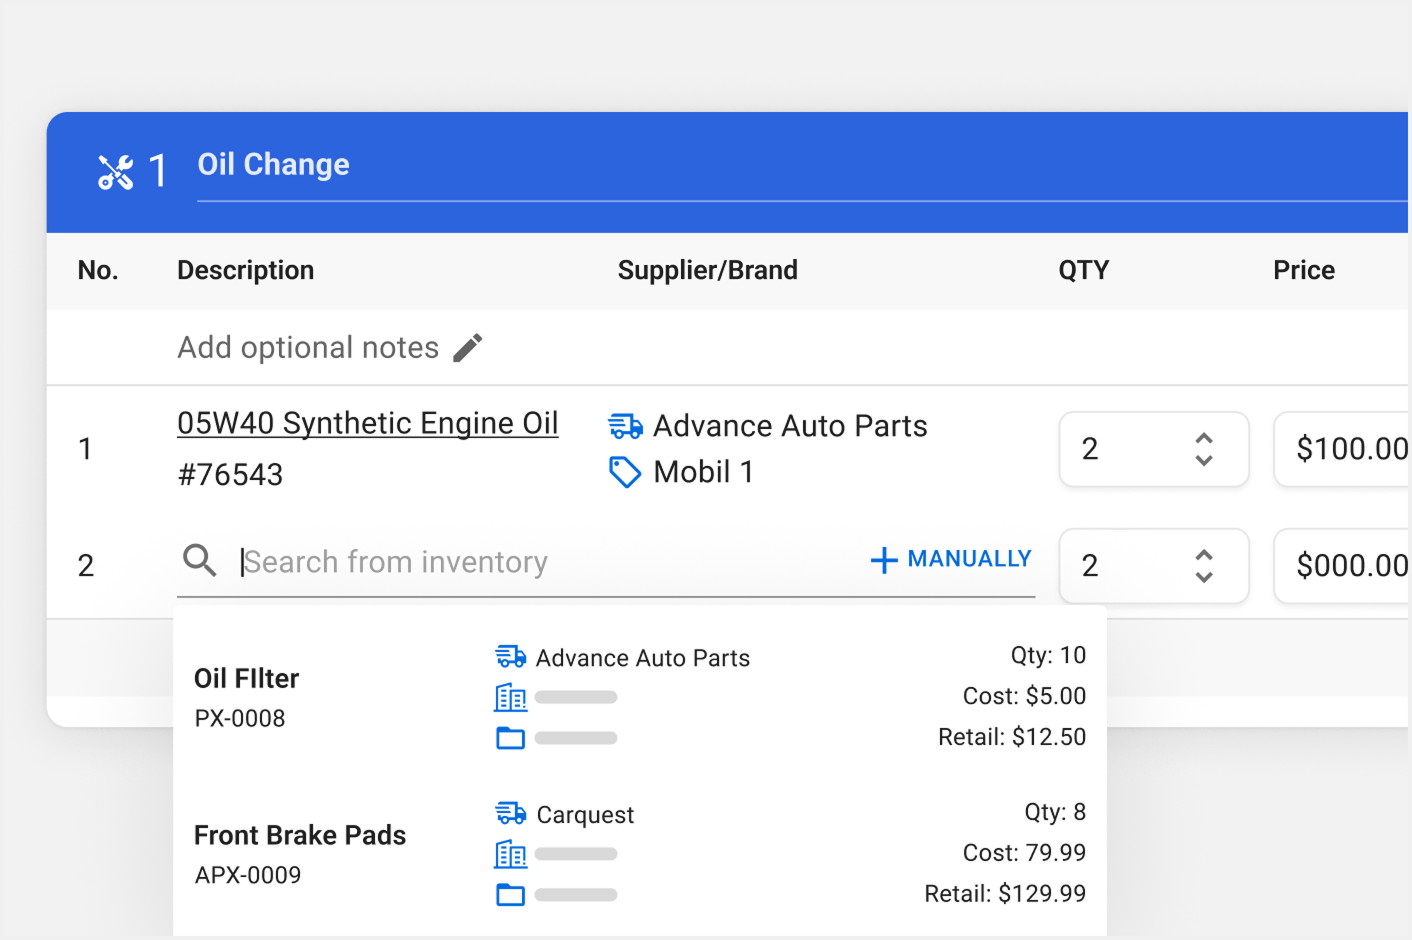Click Cost: 79.99 value
Image resolution: width=1412 pixels, height=940 pixels.
coord(1024,853)
